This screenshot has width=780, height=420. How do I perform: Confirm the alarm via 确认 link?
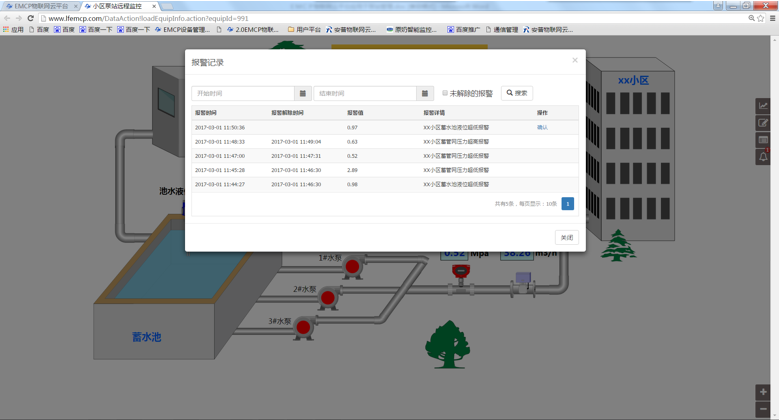pyautogui.click(x=542, y=127)
